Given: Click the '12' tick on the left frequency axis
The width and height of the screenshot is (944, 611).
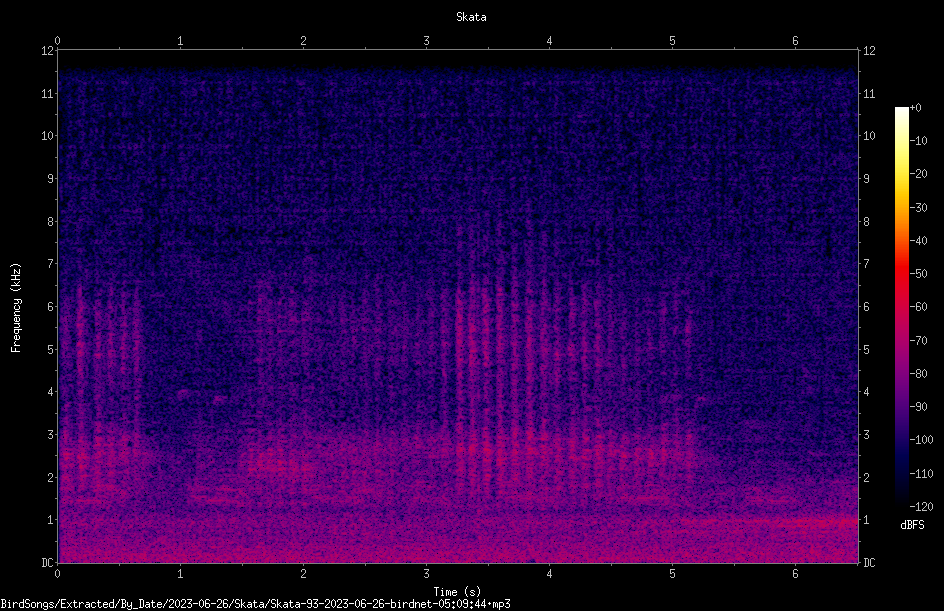Looking at the screenshot, I should coord(47,51).
